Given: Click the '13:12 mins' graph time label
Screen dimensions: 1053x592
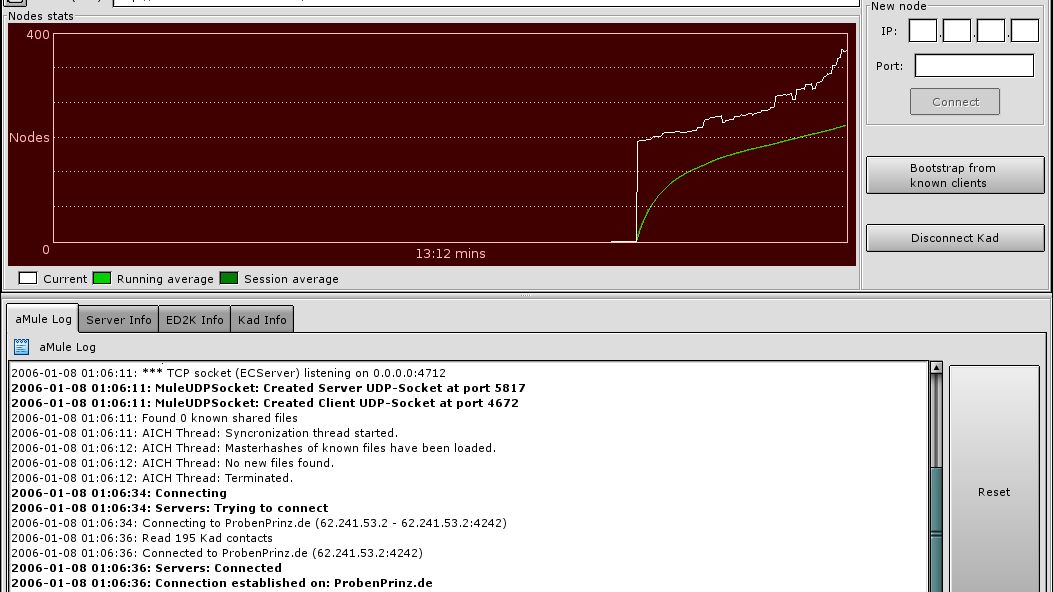Looking at the screenshot, I should click(x=451, y=254).
